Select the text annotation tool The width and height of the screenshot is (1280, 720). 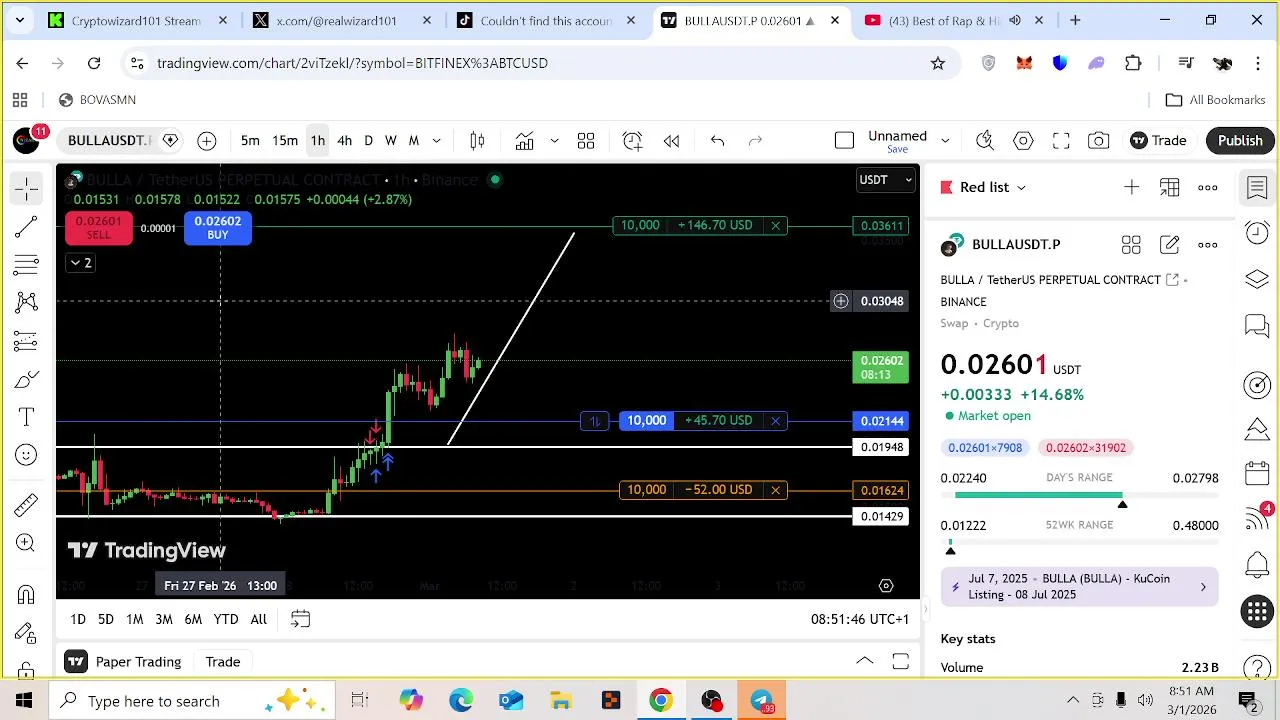click(x=27, y=417)
